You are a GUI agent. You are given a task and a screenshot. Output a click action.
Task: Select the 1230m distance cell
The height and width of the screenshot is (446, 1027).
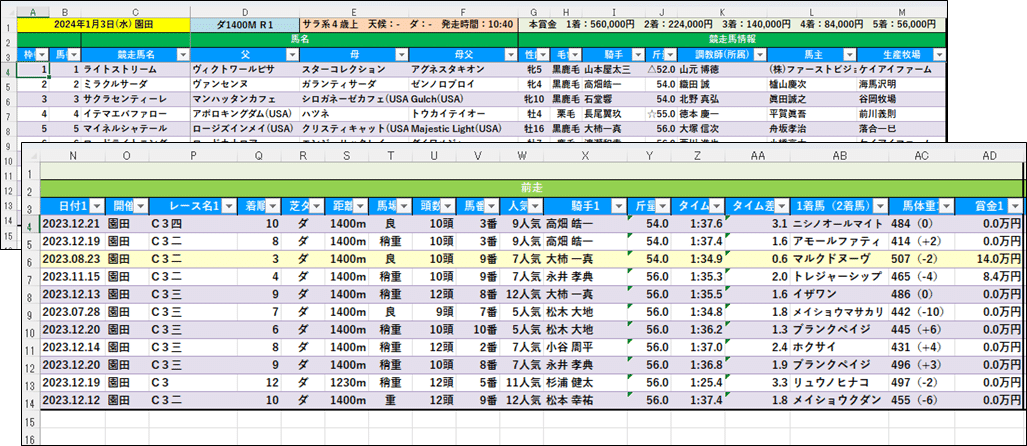coord(346,382)
